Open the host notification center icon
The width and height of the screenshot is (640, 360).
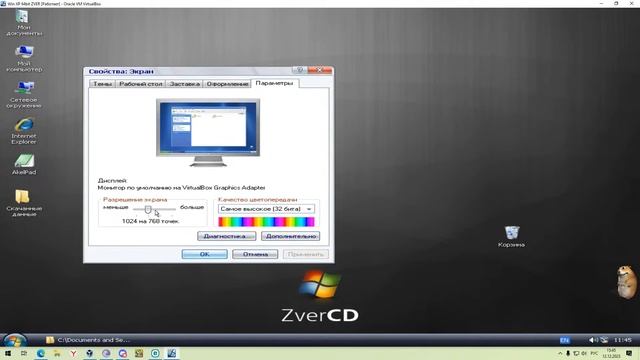point(629,353)
